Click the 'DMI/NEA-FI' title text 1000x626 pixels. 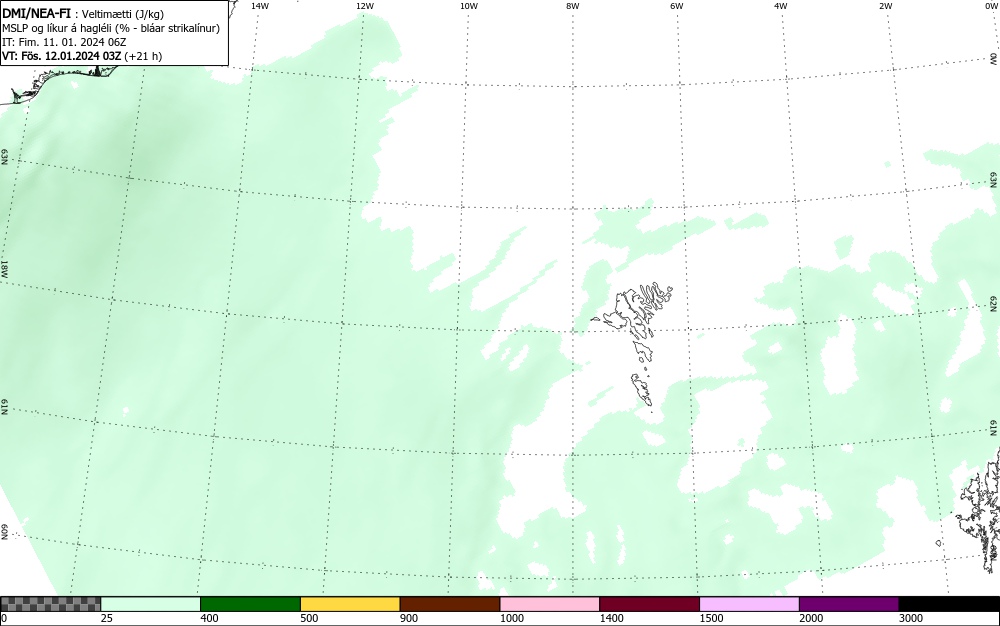click(x=36, y=12)
